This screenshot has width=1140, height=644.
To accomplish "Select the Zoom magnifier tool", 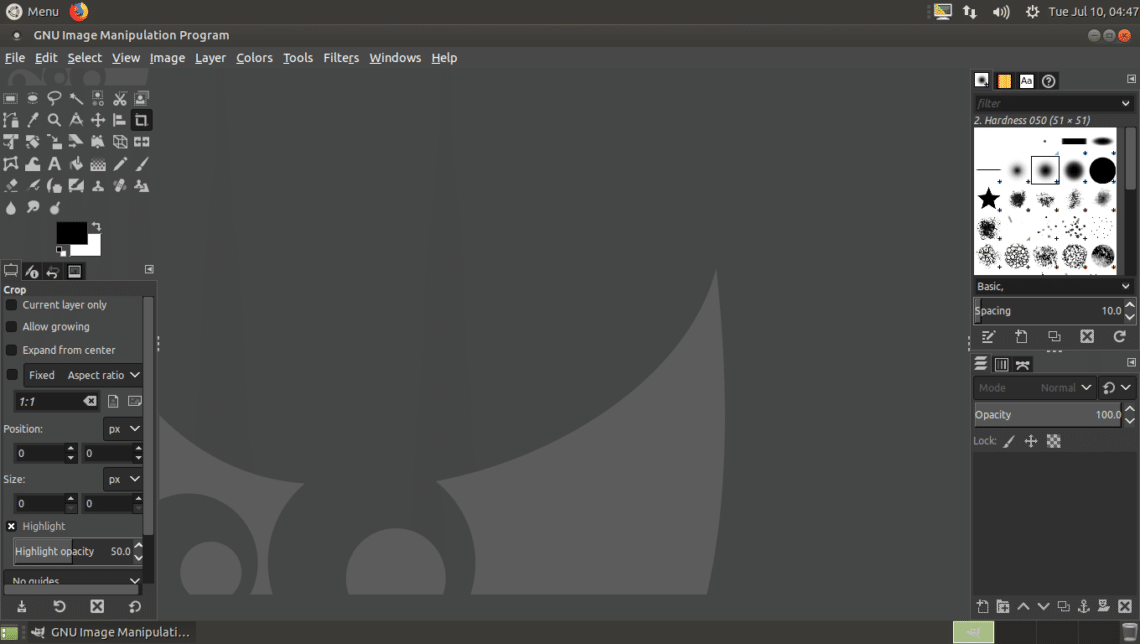I will pos(54,120).
